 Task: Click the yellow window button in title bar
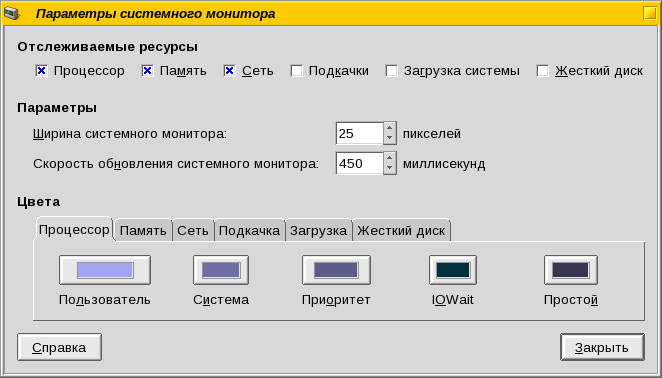point(650,13)
